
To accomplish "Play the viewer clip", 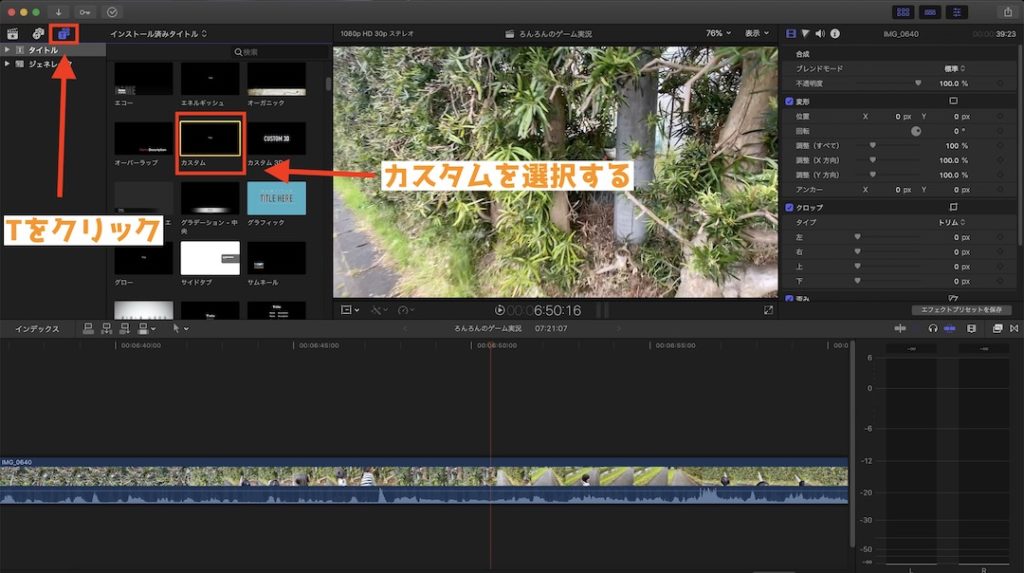I will point(500,310).
